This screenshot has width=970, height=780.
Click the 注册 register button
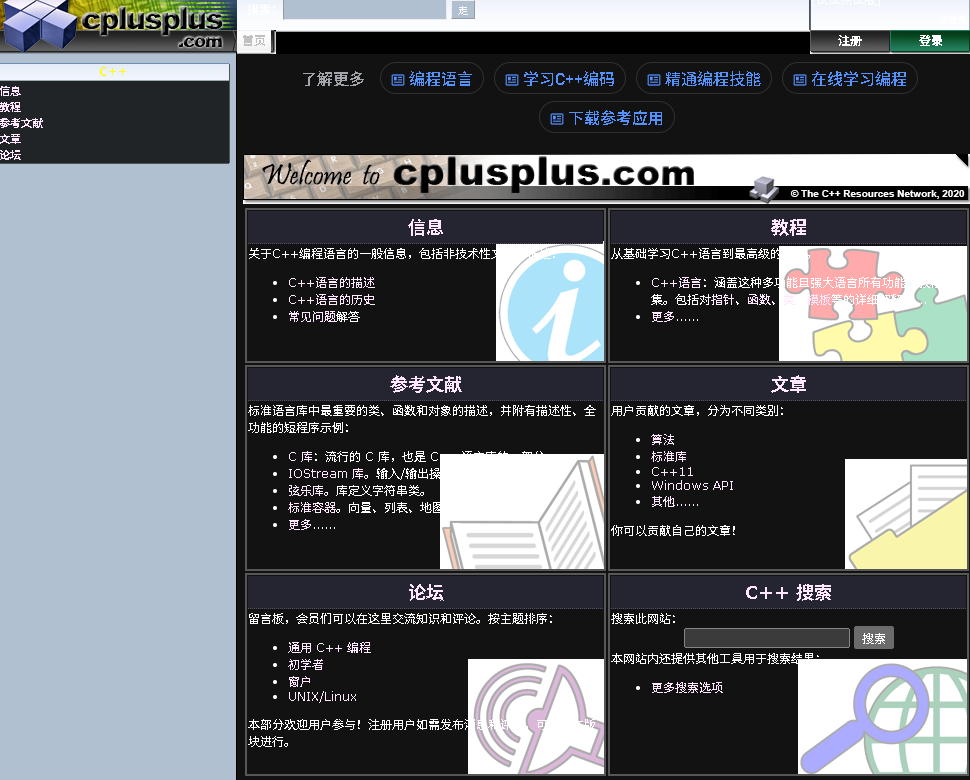point(850,41)
